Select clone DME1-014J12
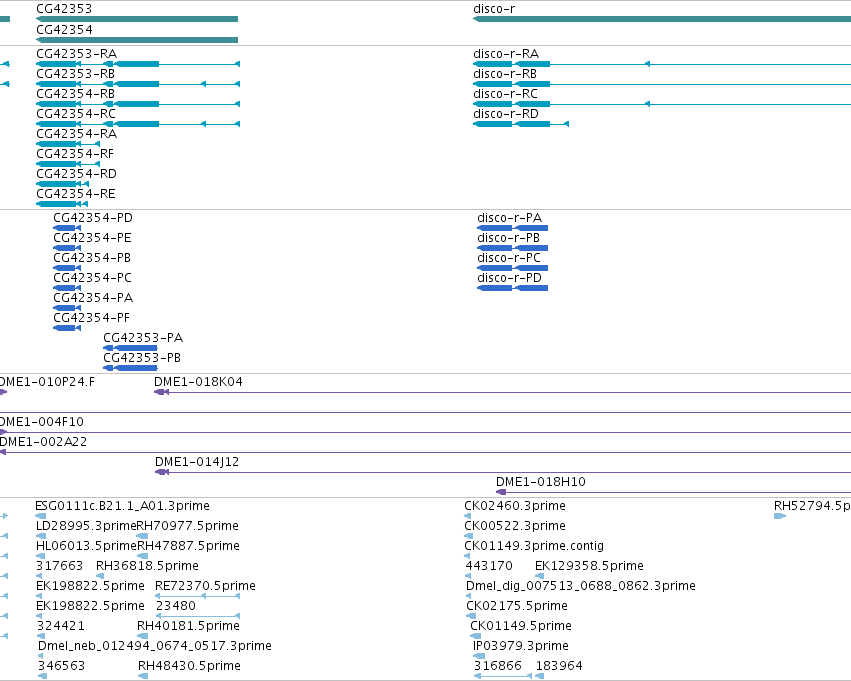851x681 pixels. (197, 462)
